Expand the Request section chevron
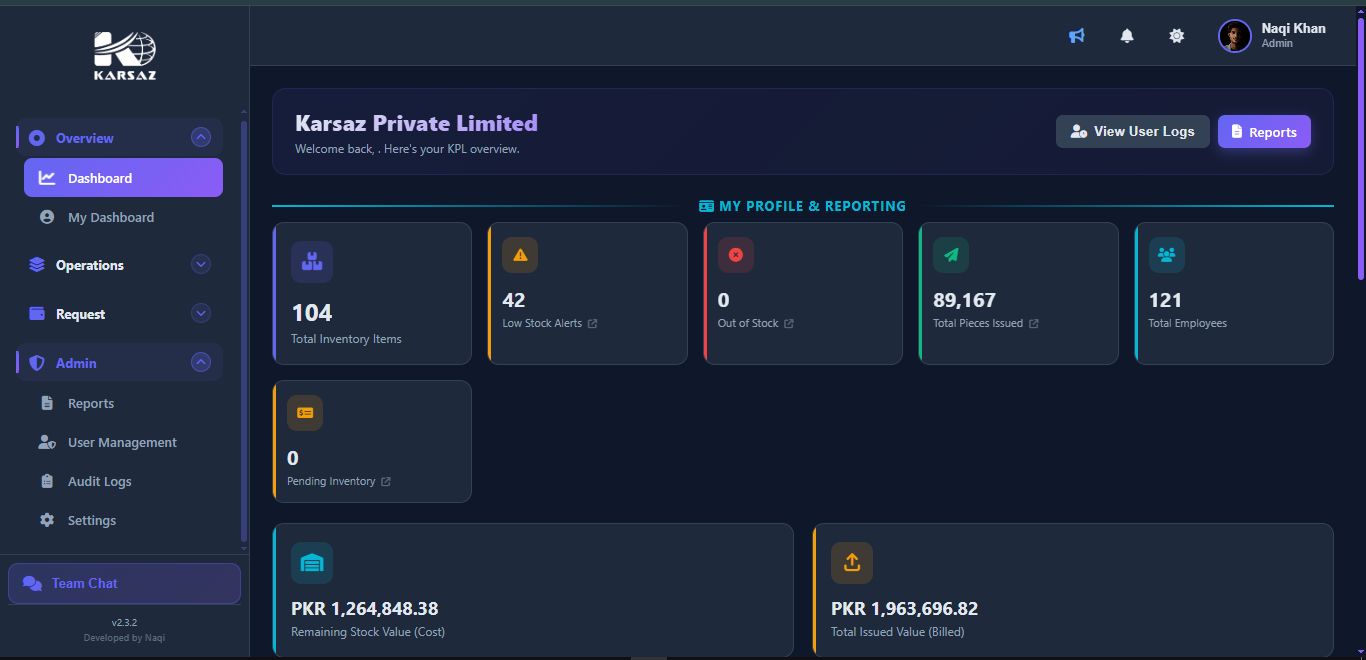The width and height of the screenshot is (1366, 660). 201,314
